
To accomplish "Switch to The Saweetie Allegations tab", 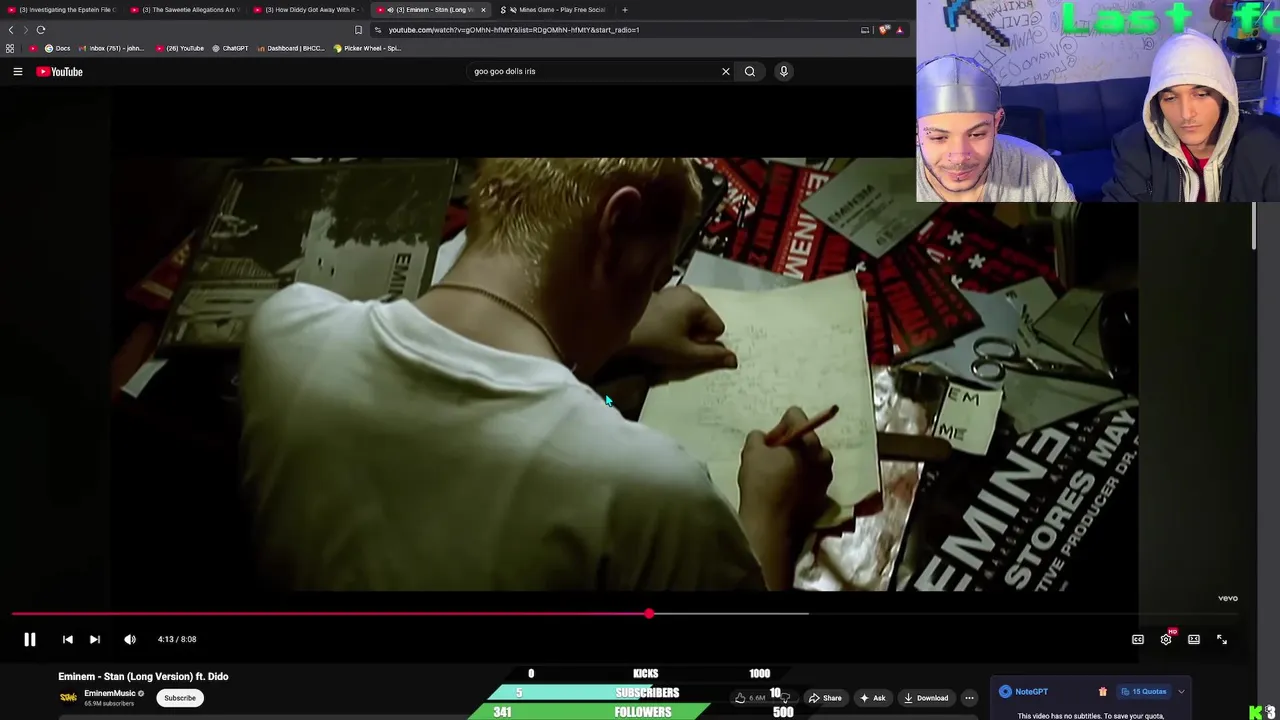I will click(x=185, y=10).
